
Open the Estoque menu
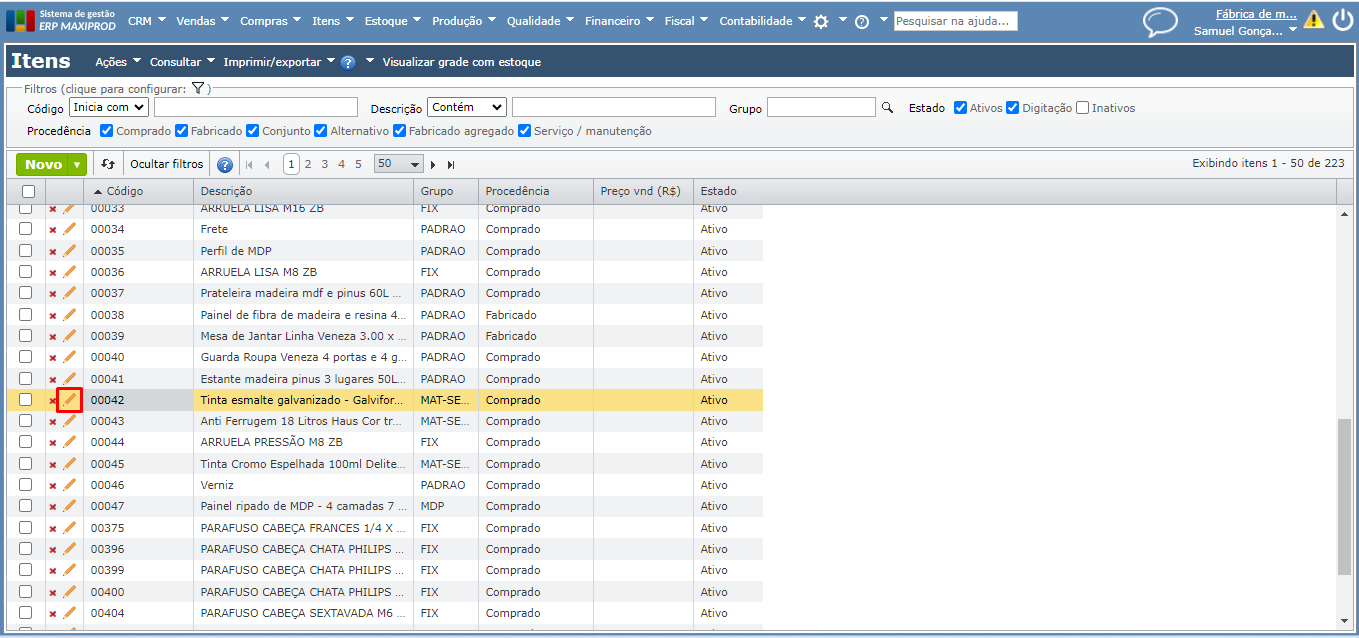click(x=392, y=21)
